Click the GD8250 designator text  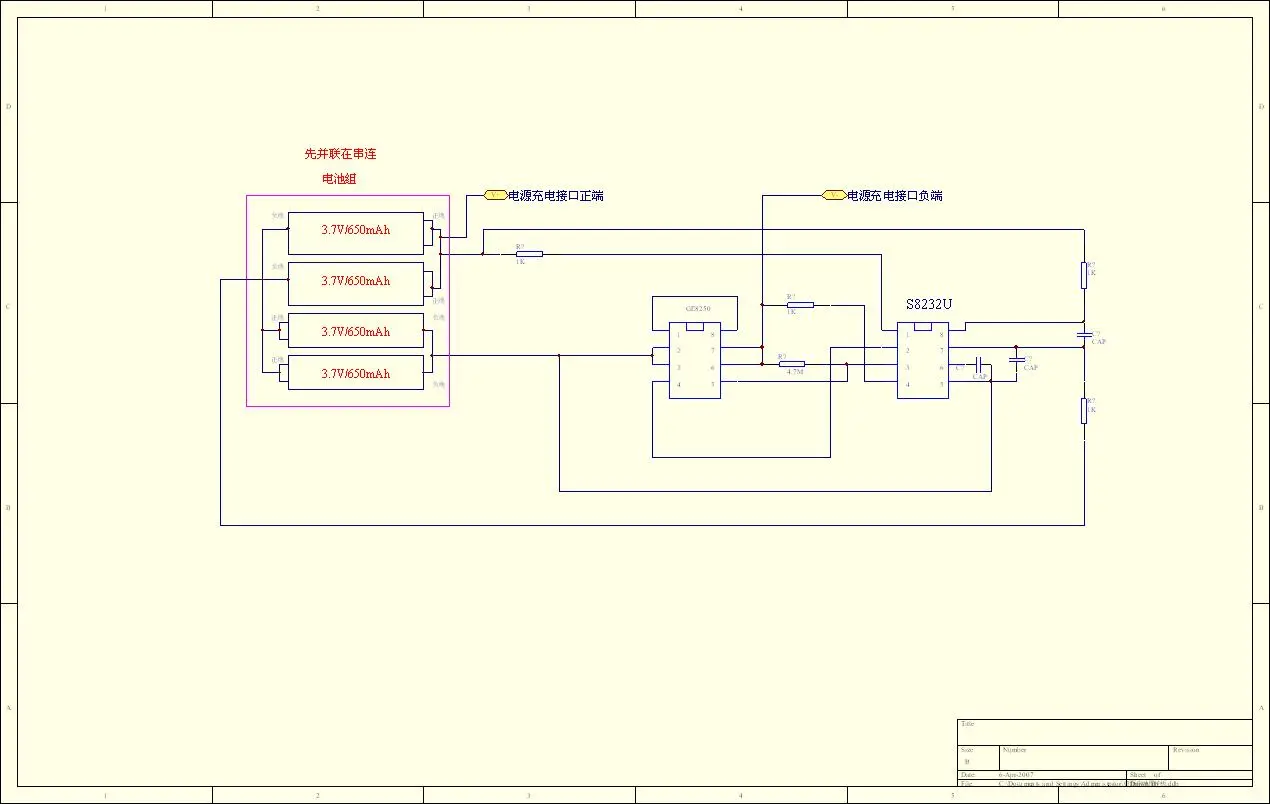point(699,310)
